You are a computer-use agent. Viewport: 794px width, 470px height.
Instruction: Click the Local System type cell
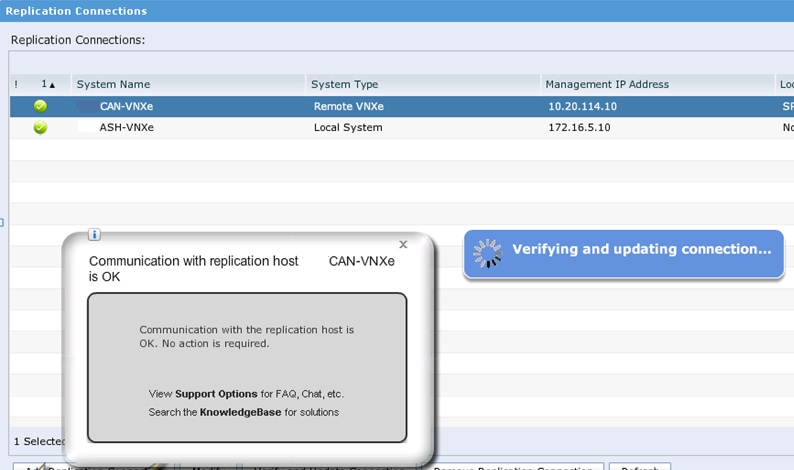coord(348,128)
